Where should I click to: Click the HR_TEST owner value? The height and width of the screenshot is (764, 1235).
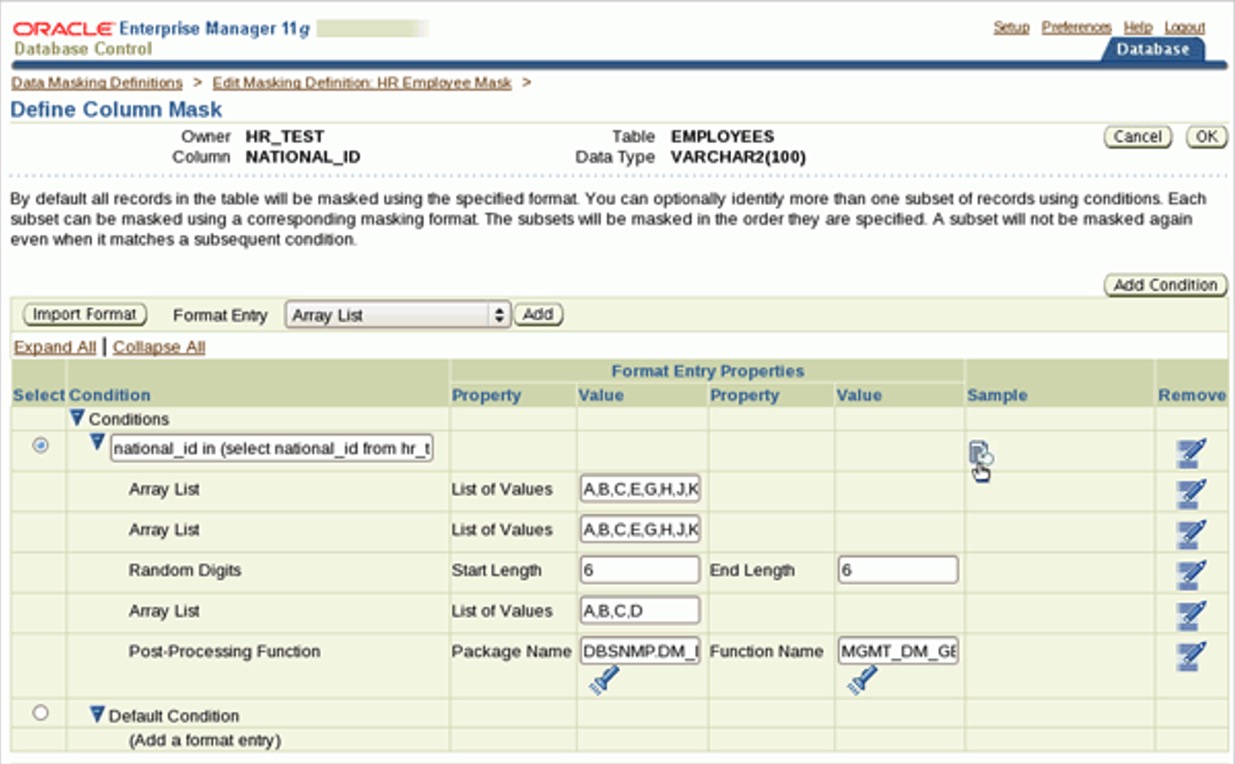pos(285,136)
